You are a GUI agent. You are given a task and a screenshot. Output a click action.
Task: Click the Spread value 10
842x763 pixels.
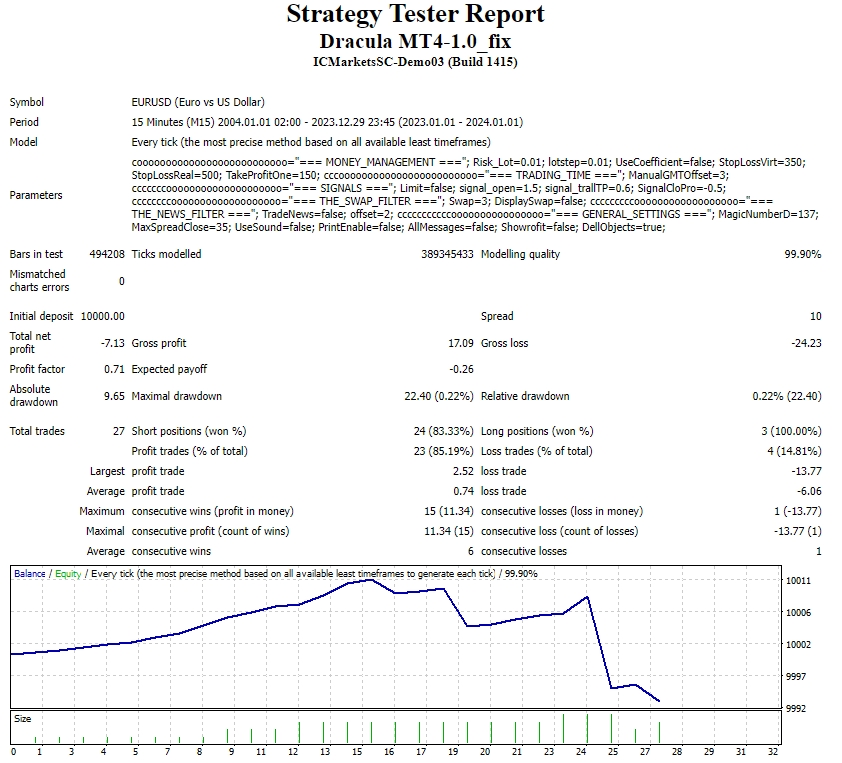coord(815,316)
